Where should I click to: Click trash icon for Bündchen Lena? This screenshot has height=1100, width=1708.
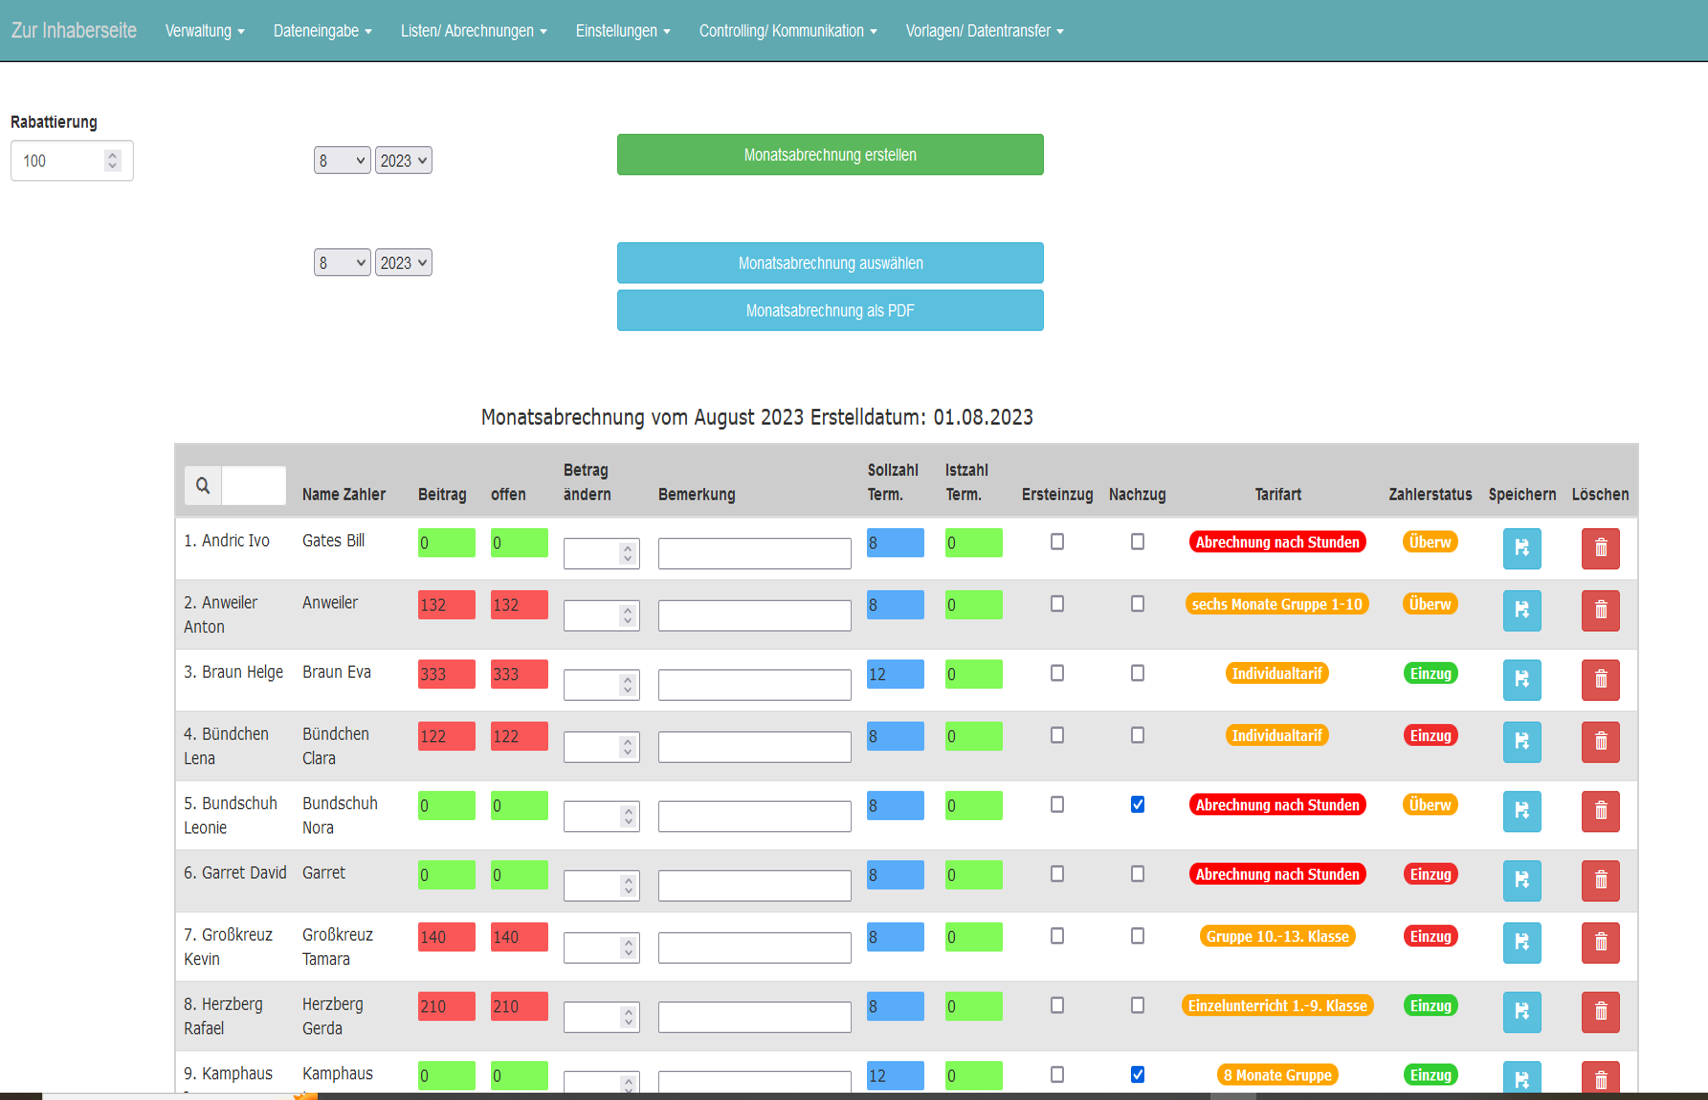coord(1600,741)
